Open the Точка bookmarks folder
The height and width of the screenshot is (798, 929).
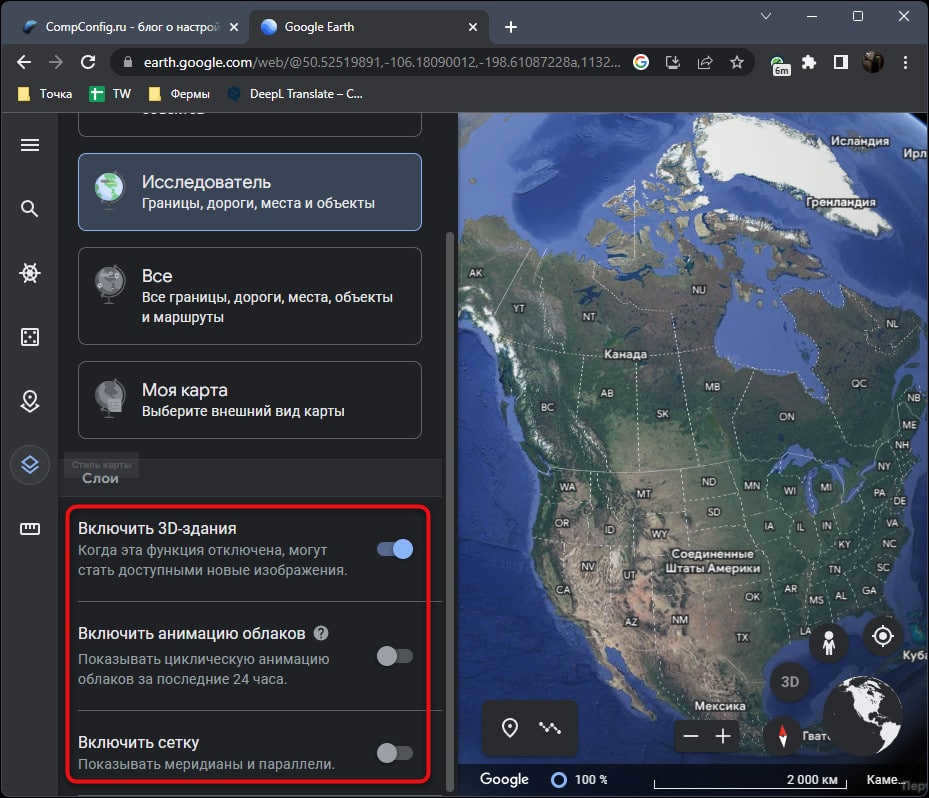[45, 94]
